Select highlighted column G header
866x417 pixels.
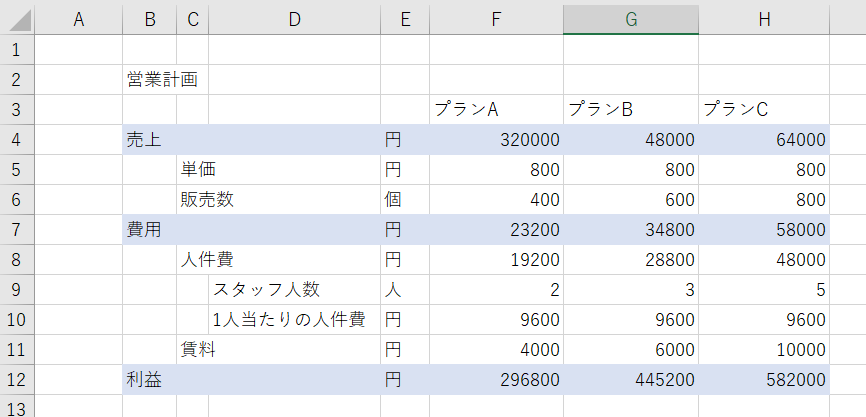click(x=631, y=20)
